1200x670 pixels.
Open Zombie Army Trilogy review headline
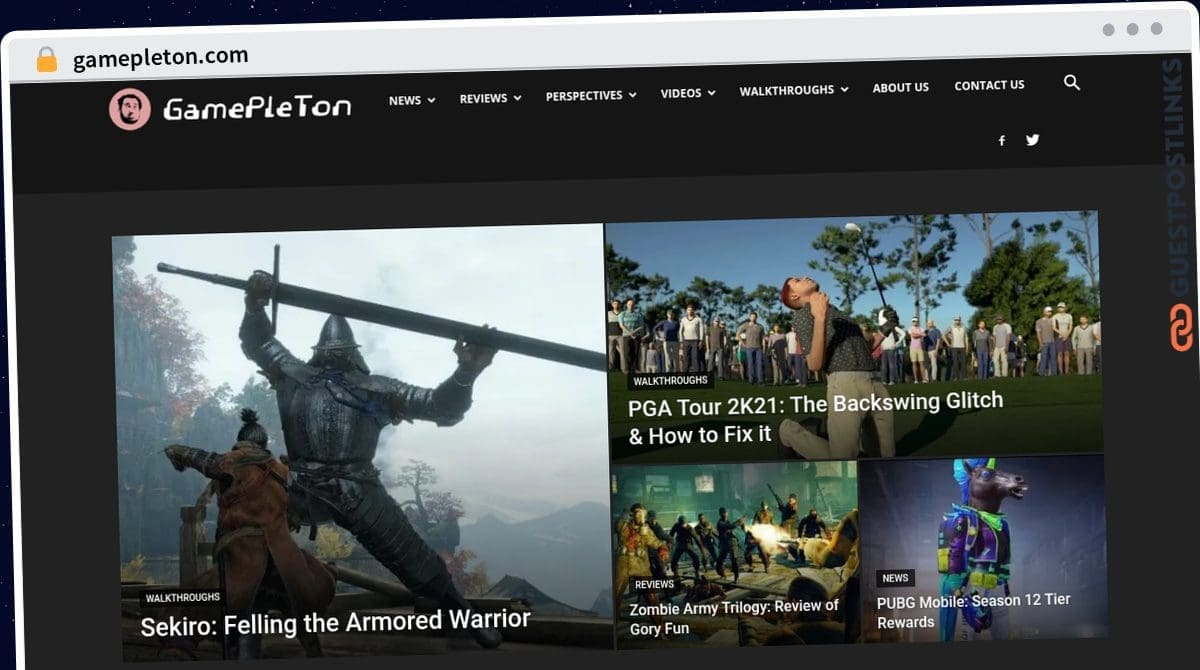(734, 617)
